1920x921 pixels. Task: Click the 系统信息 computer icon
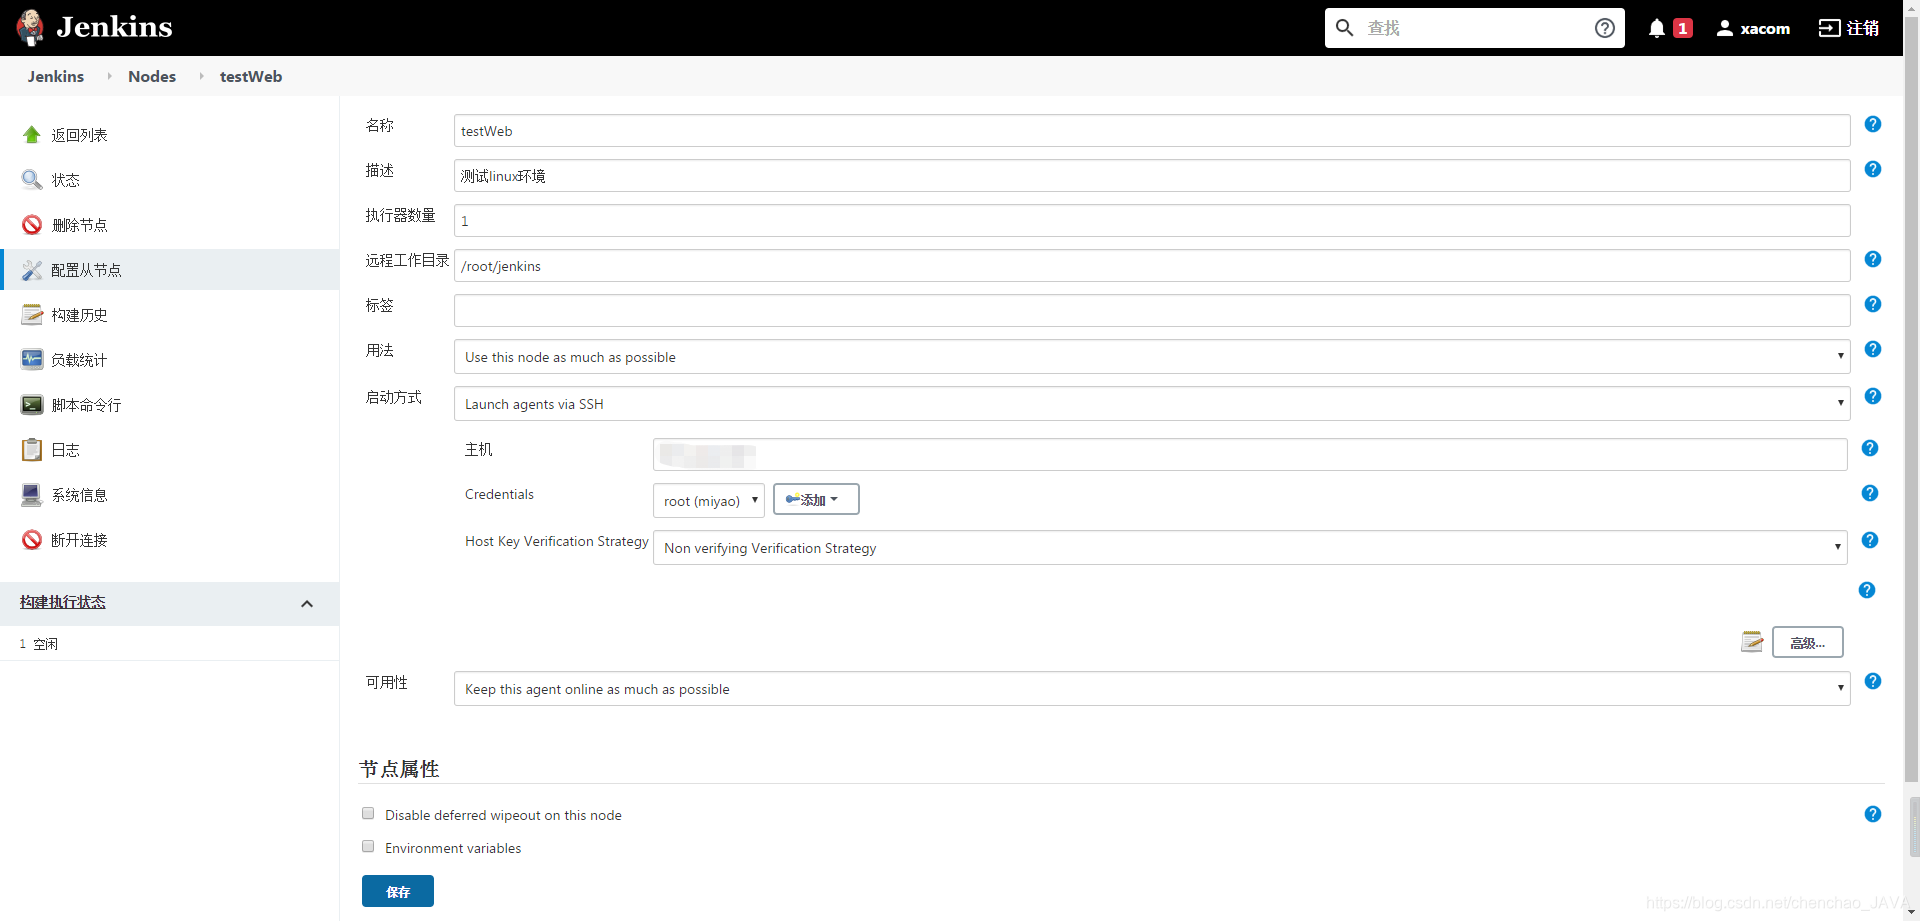pyautogui.click(x=32, y=495)
